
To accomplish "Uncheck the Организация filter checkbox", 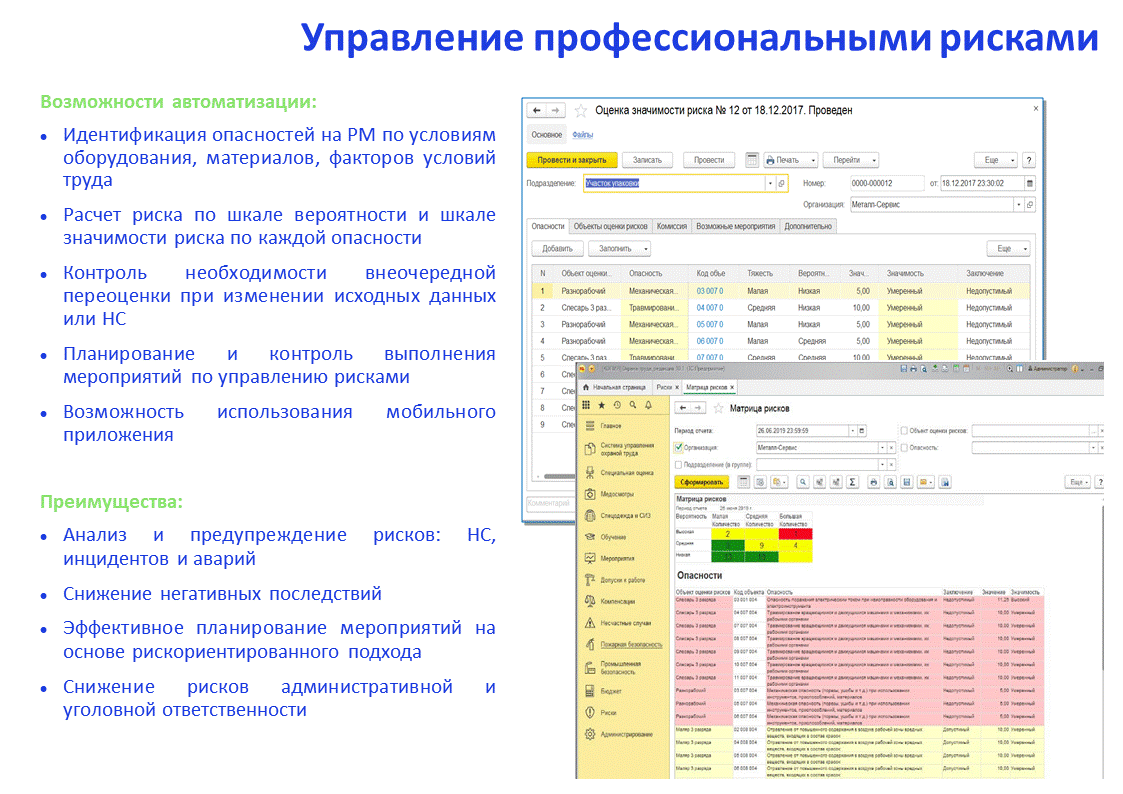I will [x=678, y=447].
